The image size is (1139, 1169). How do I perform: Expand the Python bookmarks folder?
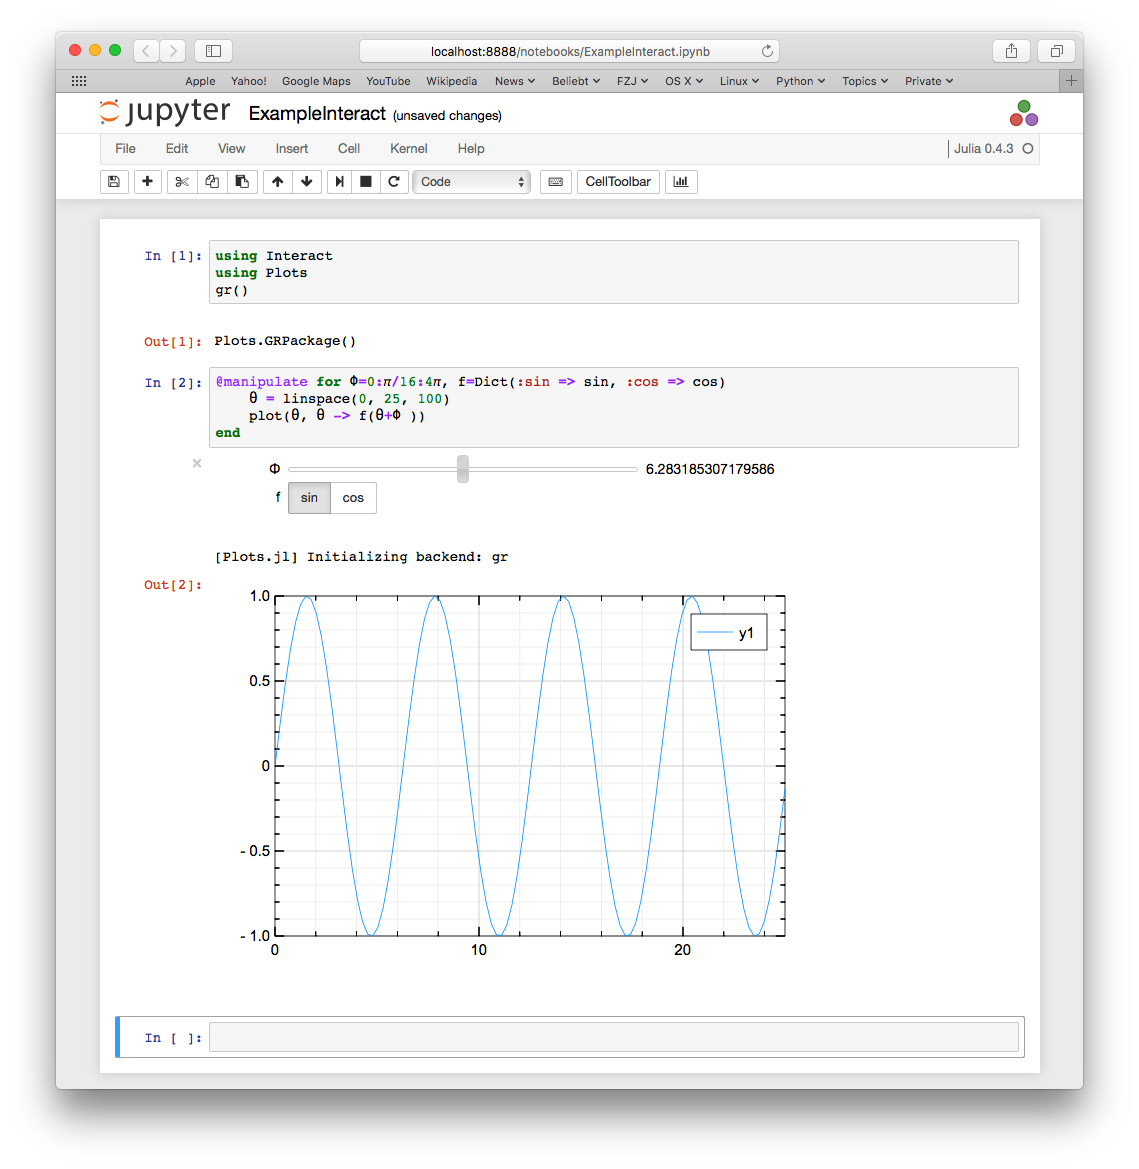coord(801,81)
